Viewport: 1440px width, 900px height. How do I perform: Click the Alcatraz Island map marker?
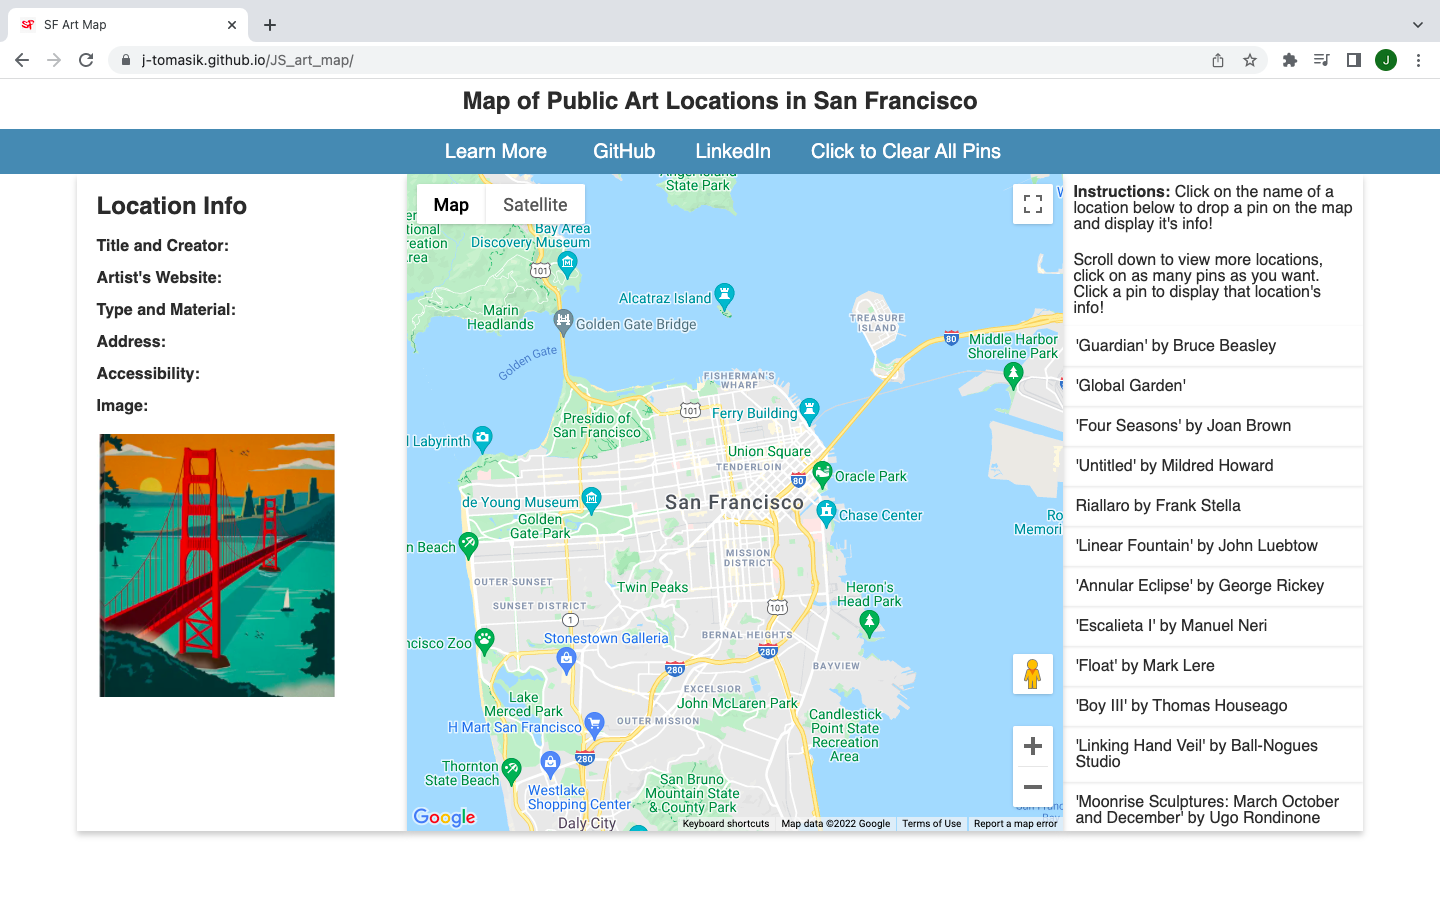pos(725,295)
